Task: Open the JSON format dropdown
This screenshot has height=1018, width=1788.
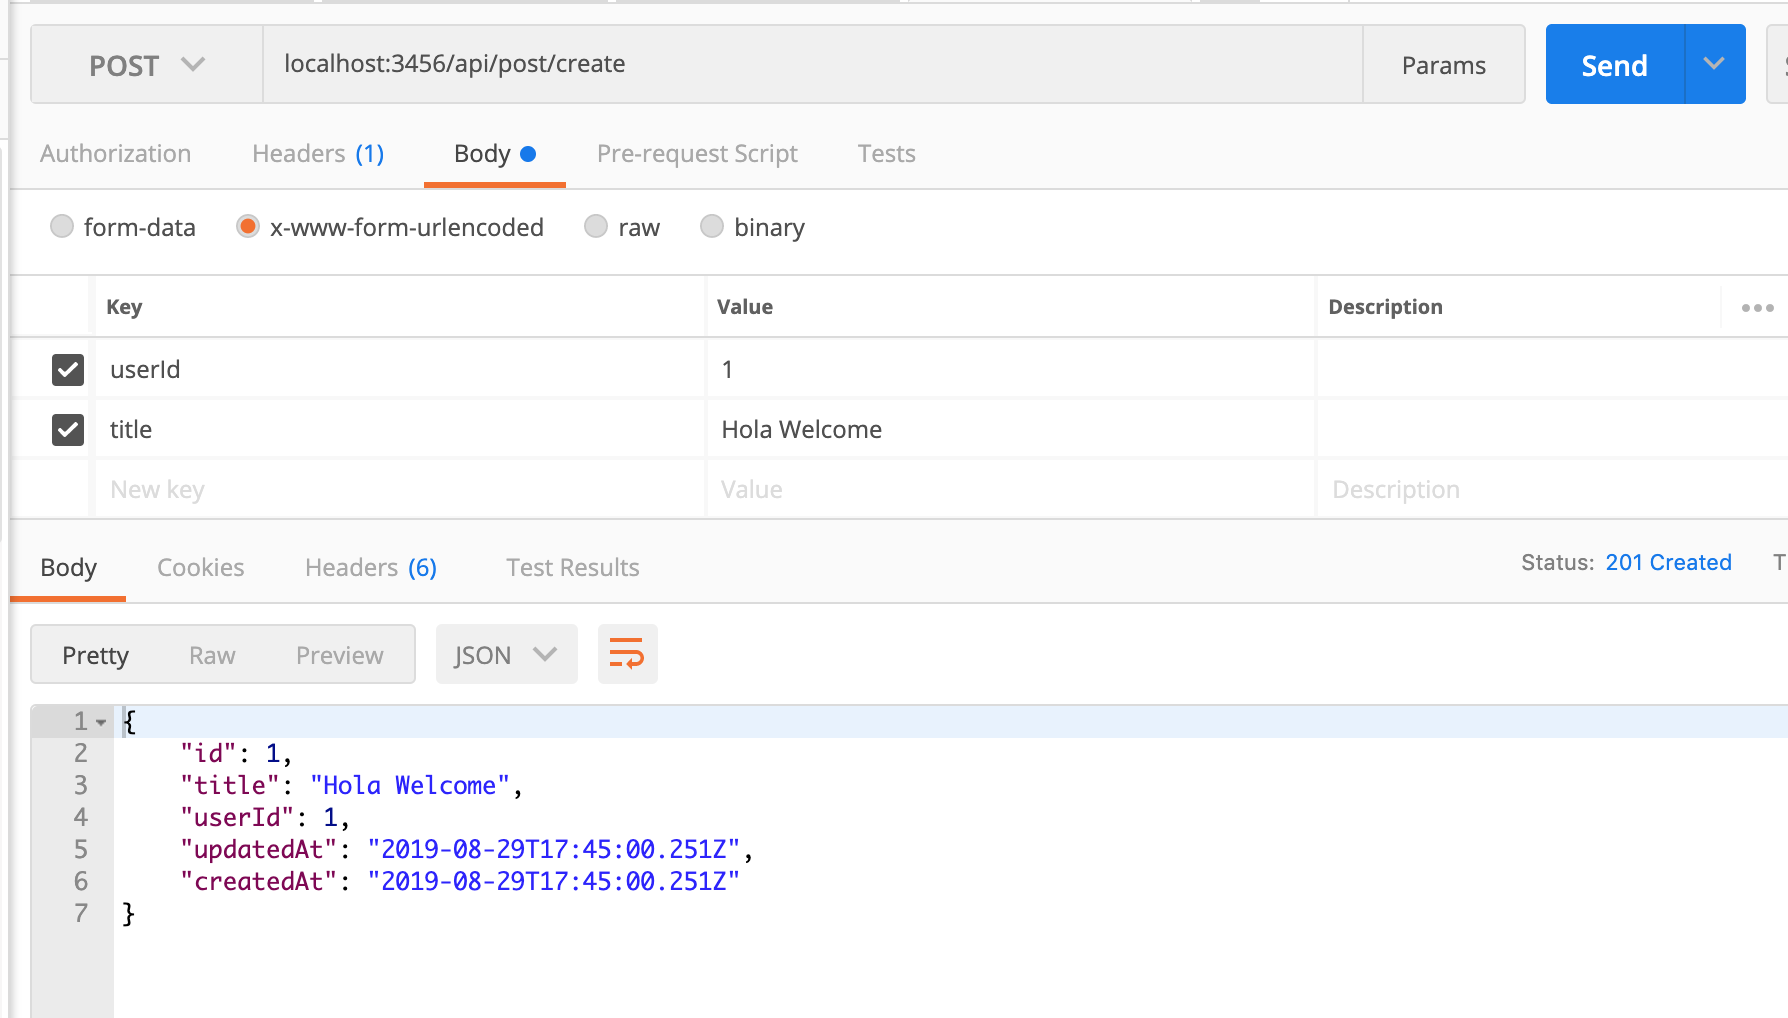Action: coord(506,655)
